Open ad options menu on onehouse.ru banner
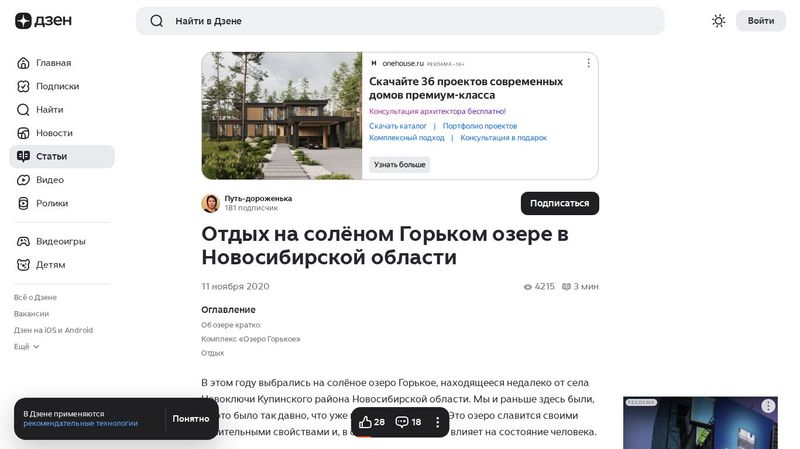Image resolution: width=800 pixels, height=449 pixels. point(588,63)
